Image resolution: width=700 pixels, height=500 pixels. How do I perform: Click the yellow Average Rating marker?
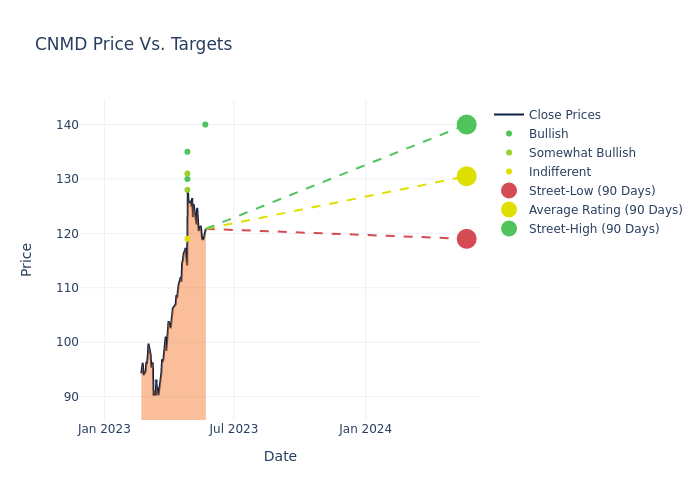(466, 176)
